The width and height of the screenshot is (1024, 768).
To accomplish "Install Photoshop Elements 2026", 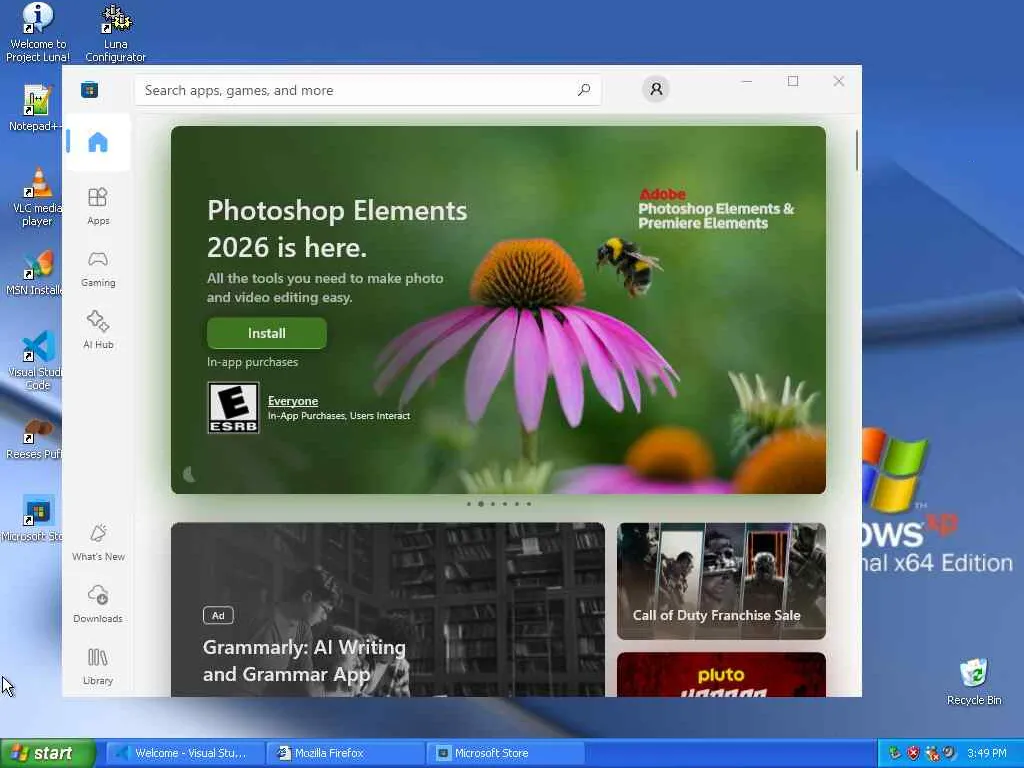I will (x=266, y=333).
